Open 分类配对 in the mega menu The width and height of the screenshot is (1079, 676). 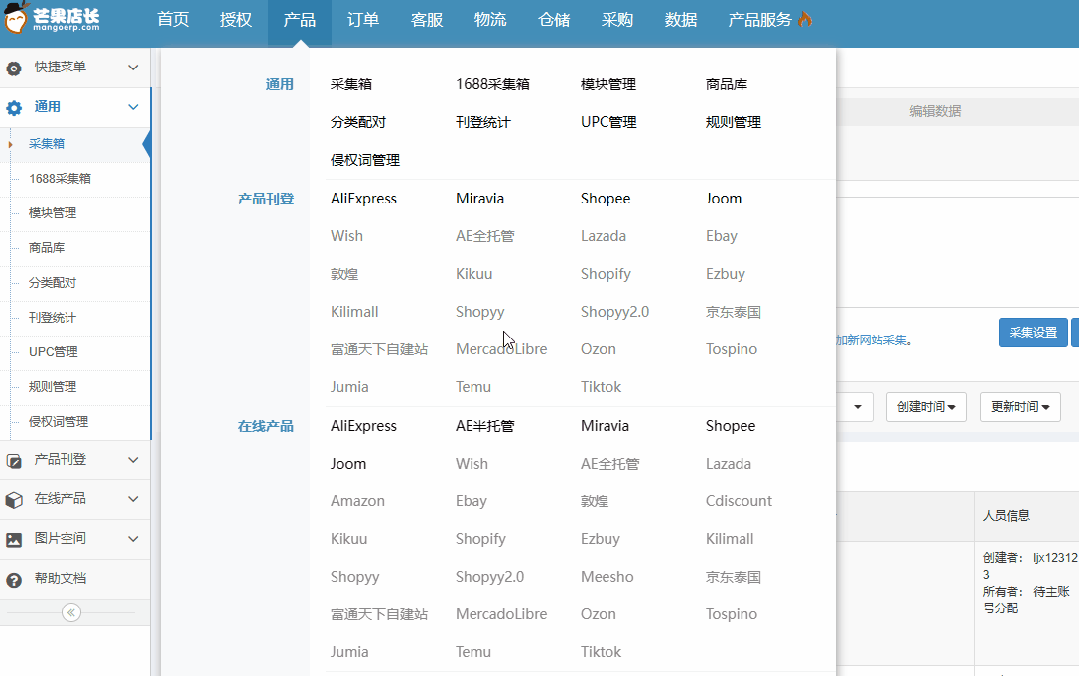pyautogui.click(x=359, y=122)
